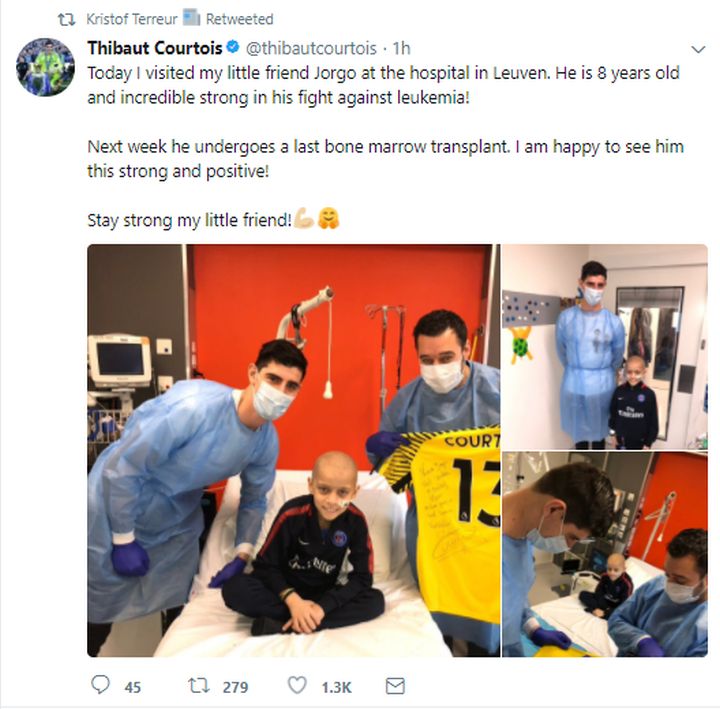Open Kristof Terreur's profile from the retweet line
This screenshot has width=720, height=709.
click(x=132, y=19)
